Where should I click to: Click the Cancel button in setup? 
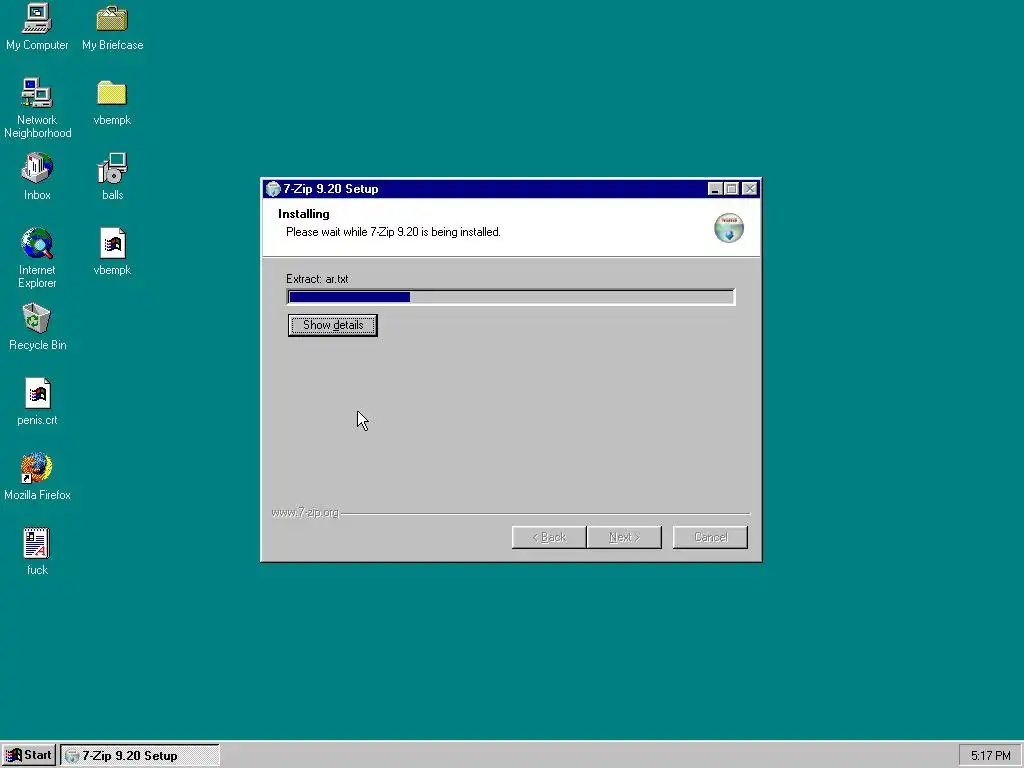711,537
